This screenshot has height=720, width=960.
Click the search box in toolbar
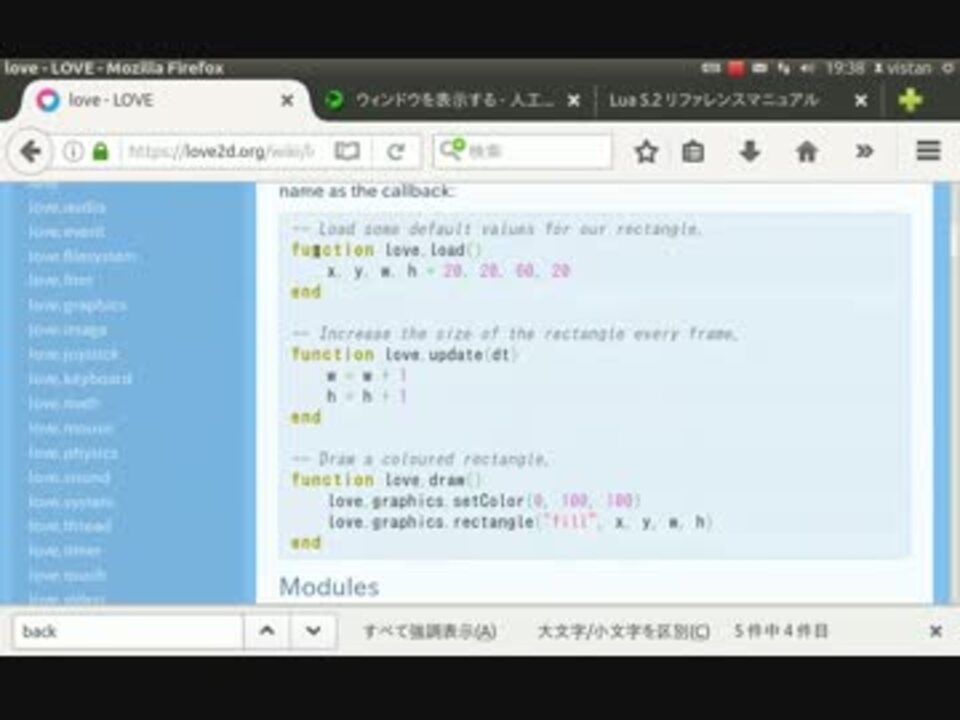coord(522,151)
